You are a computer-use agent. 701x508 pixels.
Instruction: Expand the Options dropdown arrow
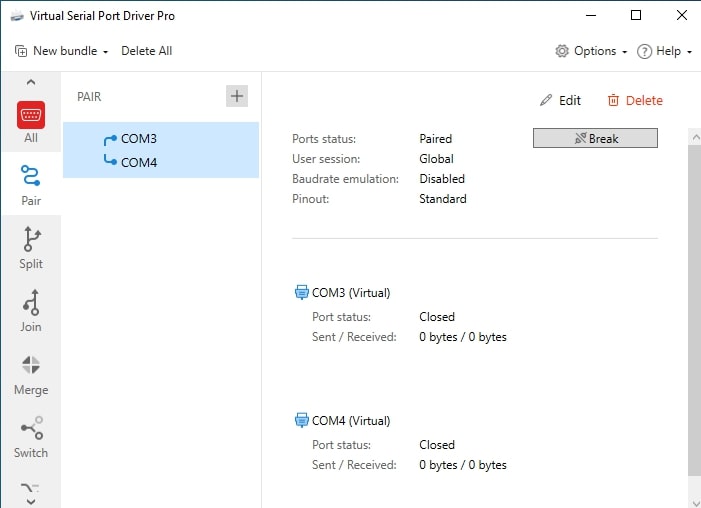pyautogui.click(x=625, y=52)
